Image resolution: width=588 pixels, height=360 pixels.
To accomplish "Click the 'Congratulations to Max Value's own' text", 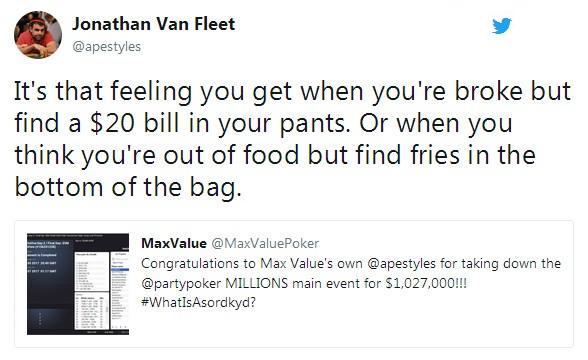I will click(252, 263).
